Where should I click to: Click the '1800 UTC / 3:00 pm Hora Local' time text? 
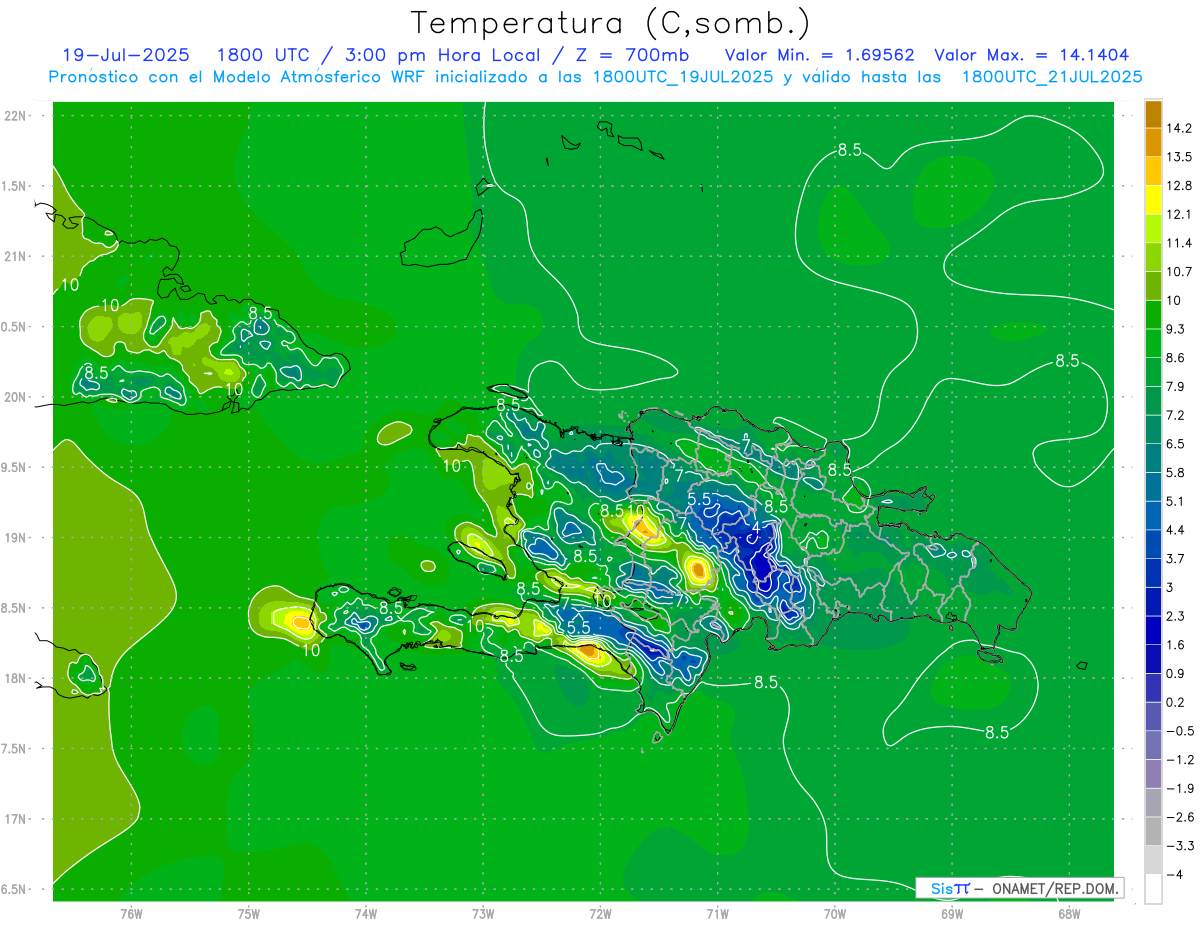coord(379,55)
